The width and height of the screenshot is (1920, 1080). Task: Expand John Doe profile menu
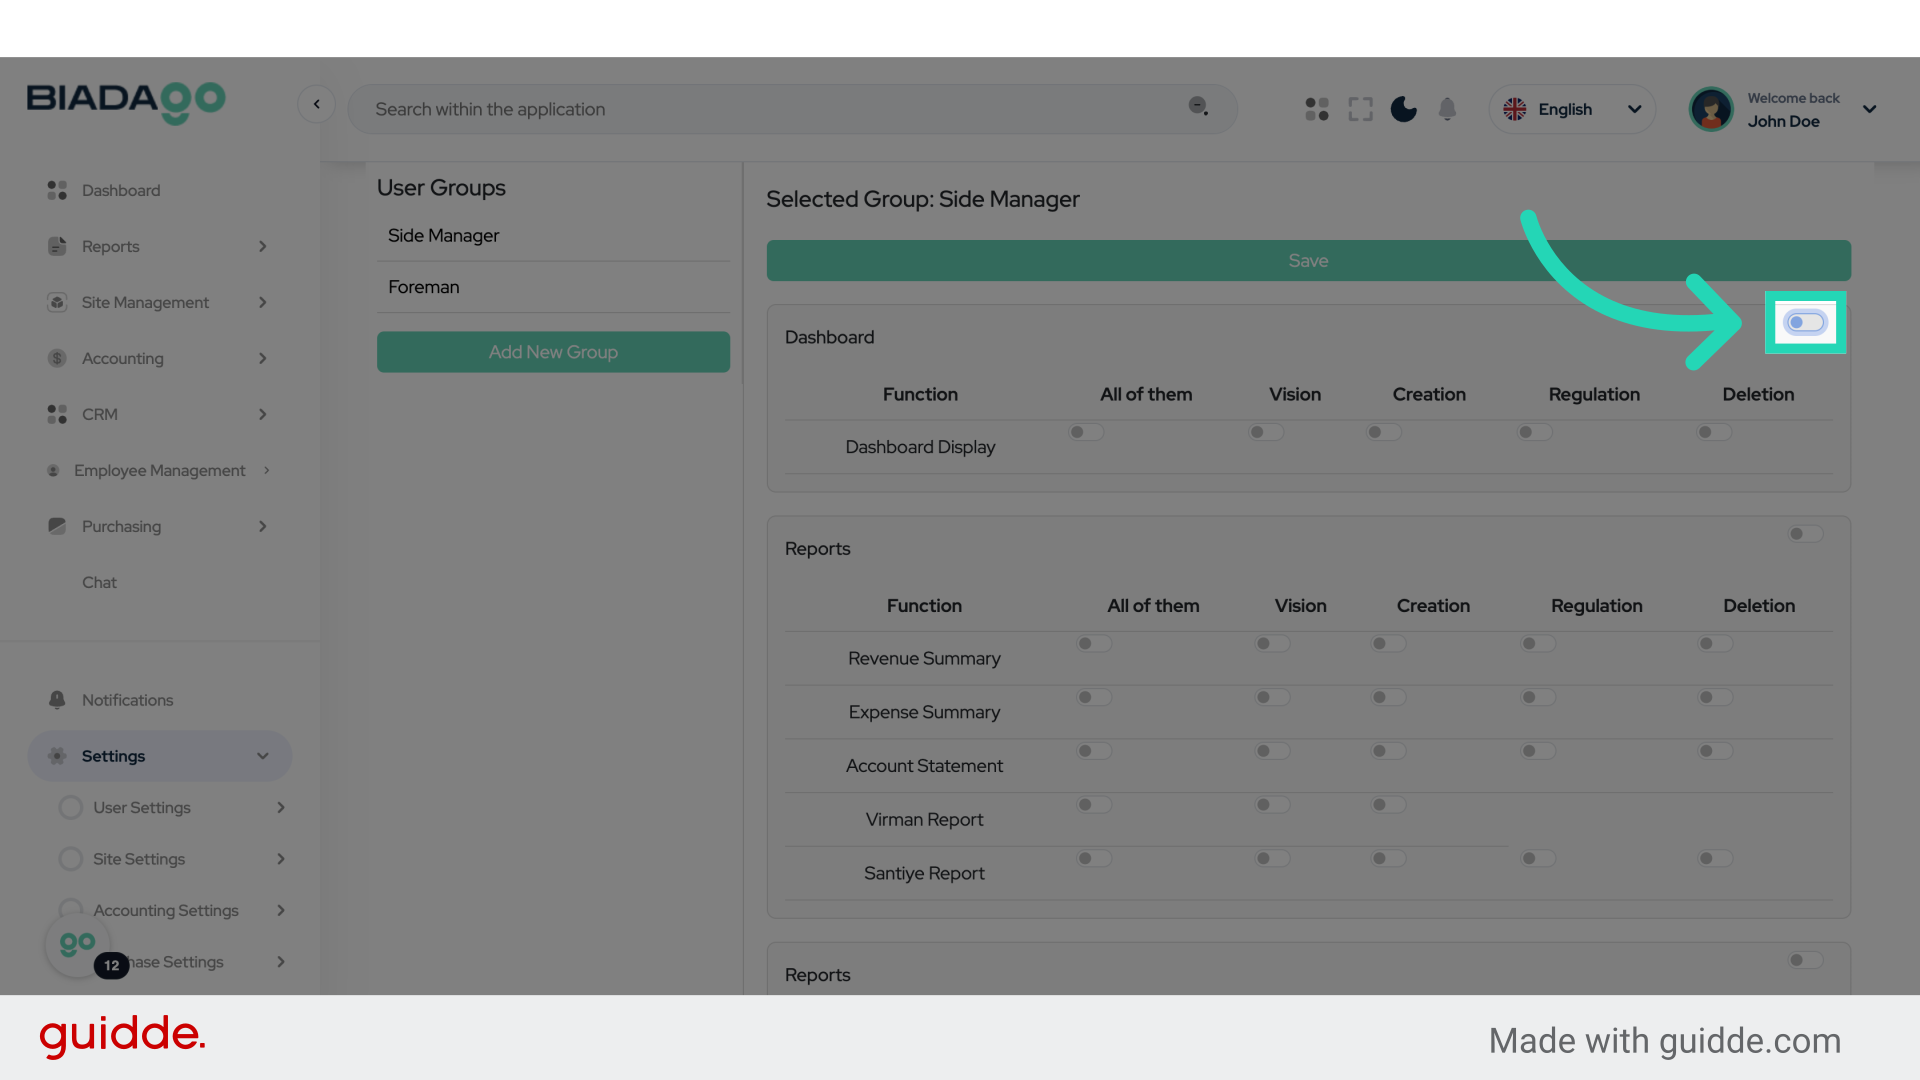(x=1869, y=109)
